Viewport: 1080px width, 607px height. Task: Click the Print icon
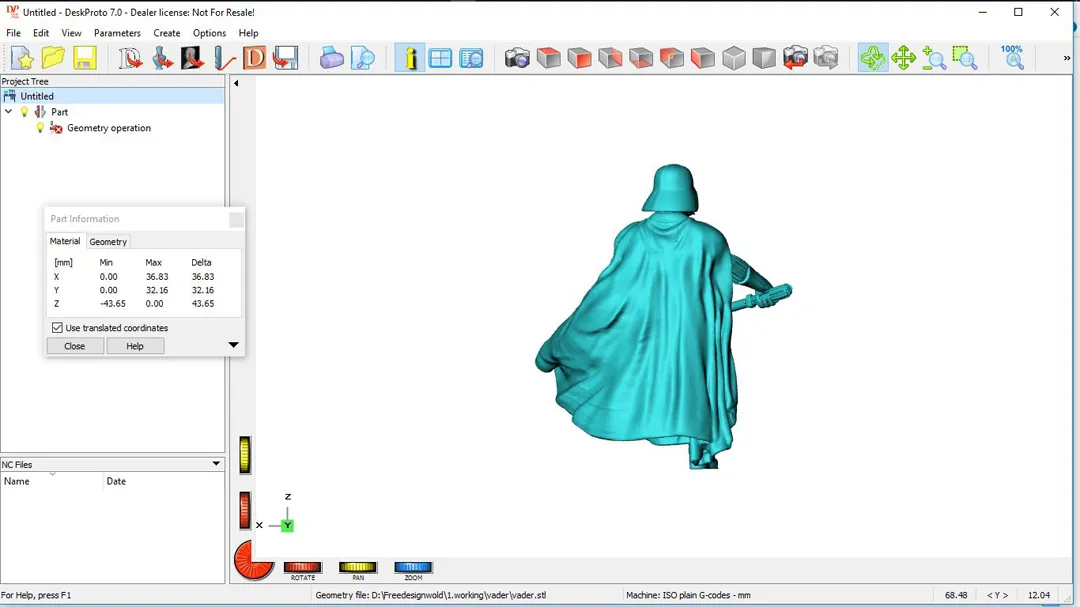[x=331, y=58]
